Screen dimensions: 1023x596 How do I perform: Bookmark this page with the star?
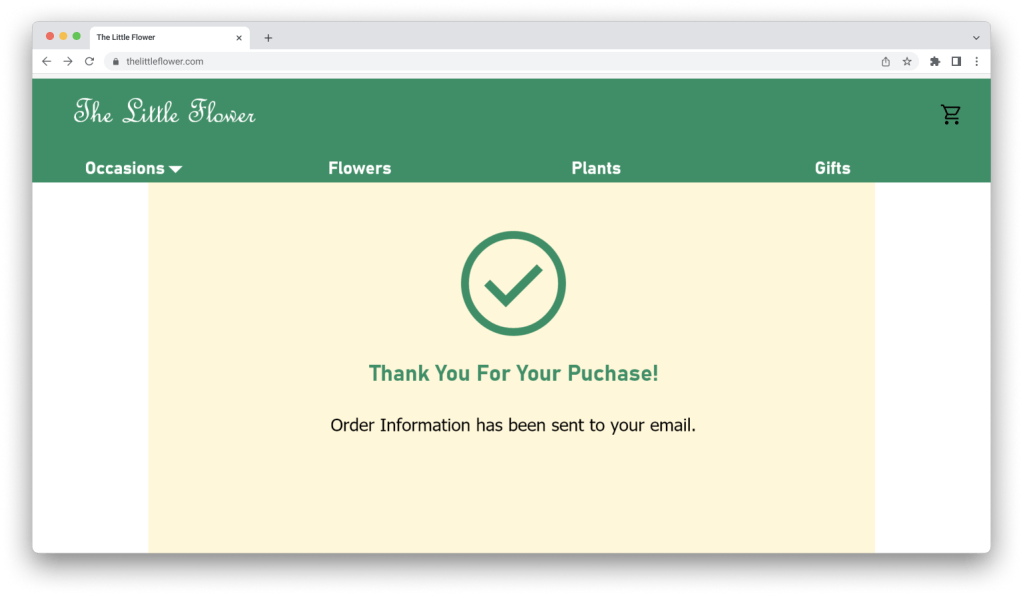point(907,62)
